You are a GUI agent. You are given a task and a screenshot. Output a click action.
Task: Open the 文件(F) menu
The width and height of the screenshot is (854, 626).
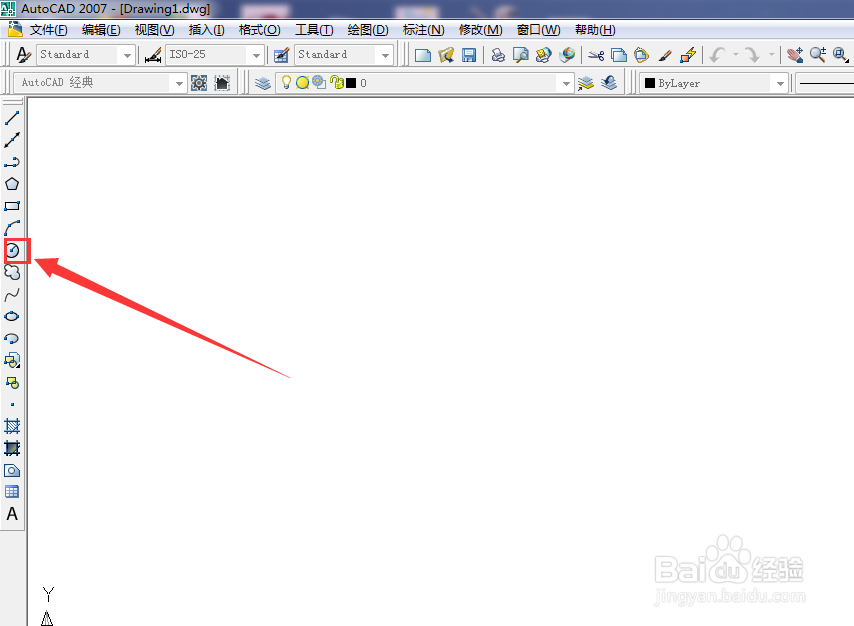[48, 30]
